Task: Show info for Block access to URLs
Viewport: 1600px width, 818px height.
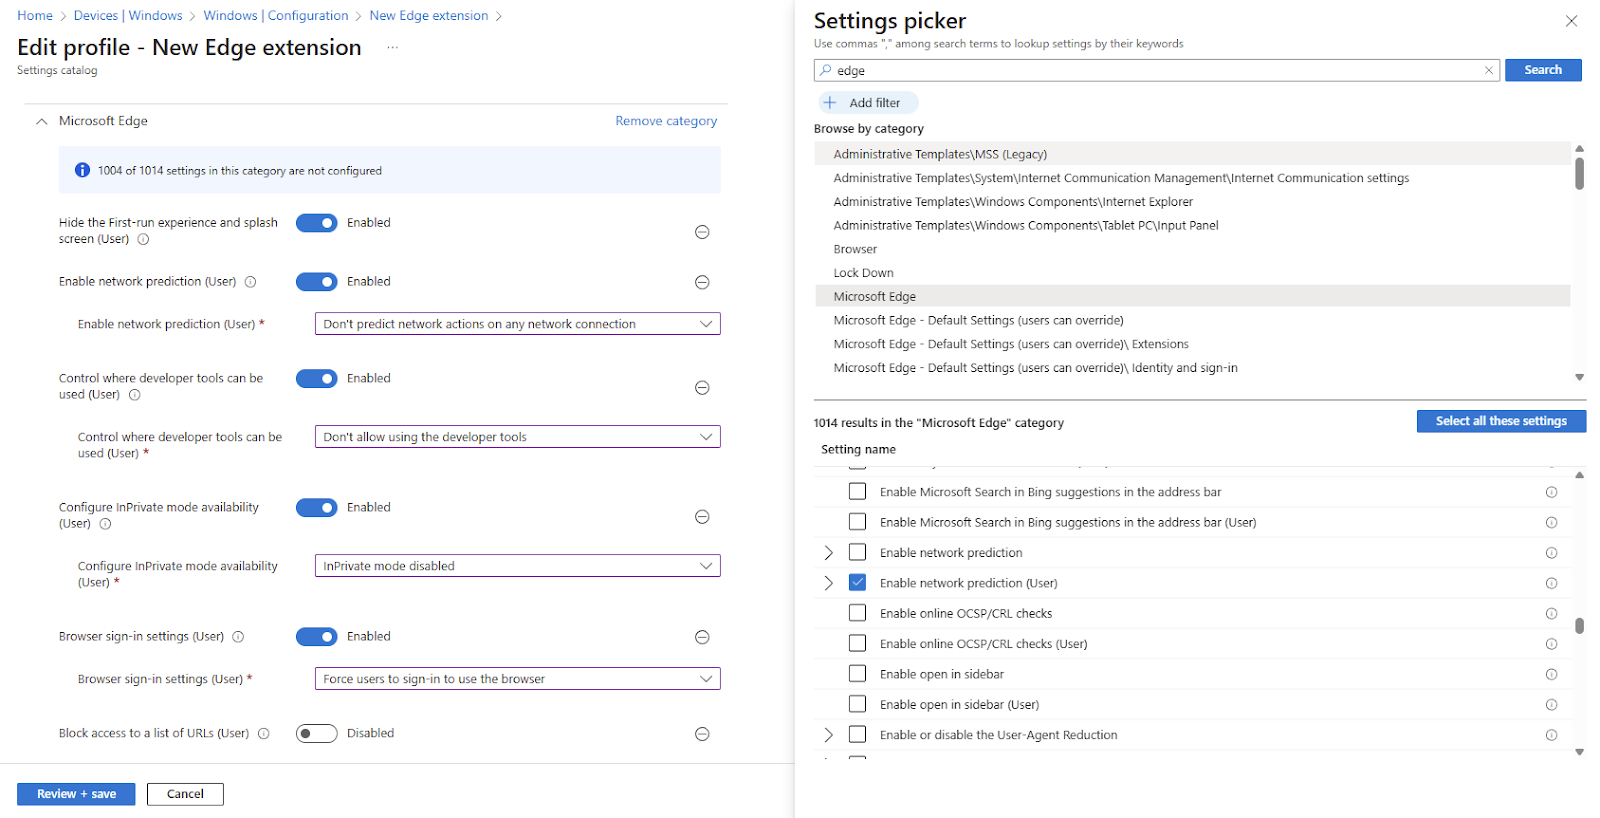Action: pos(264,734)
